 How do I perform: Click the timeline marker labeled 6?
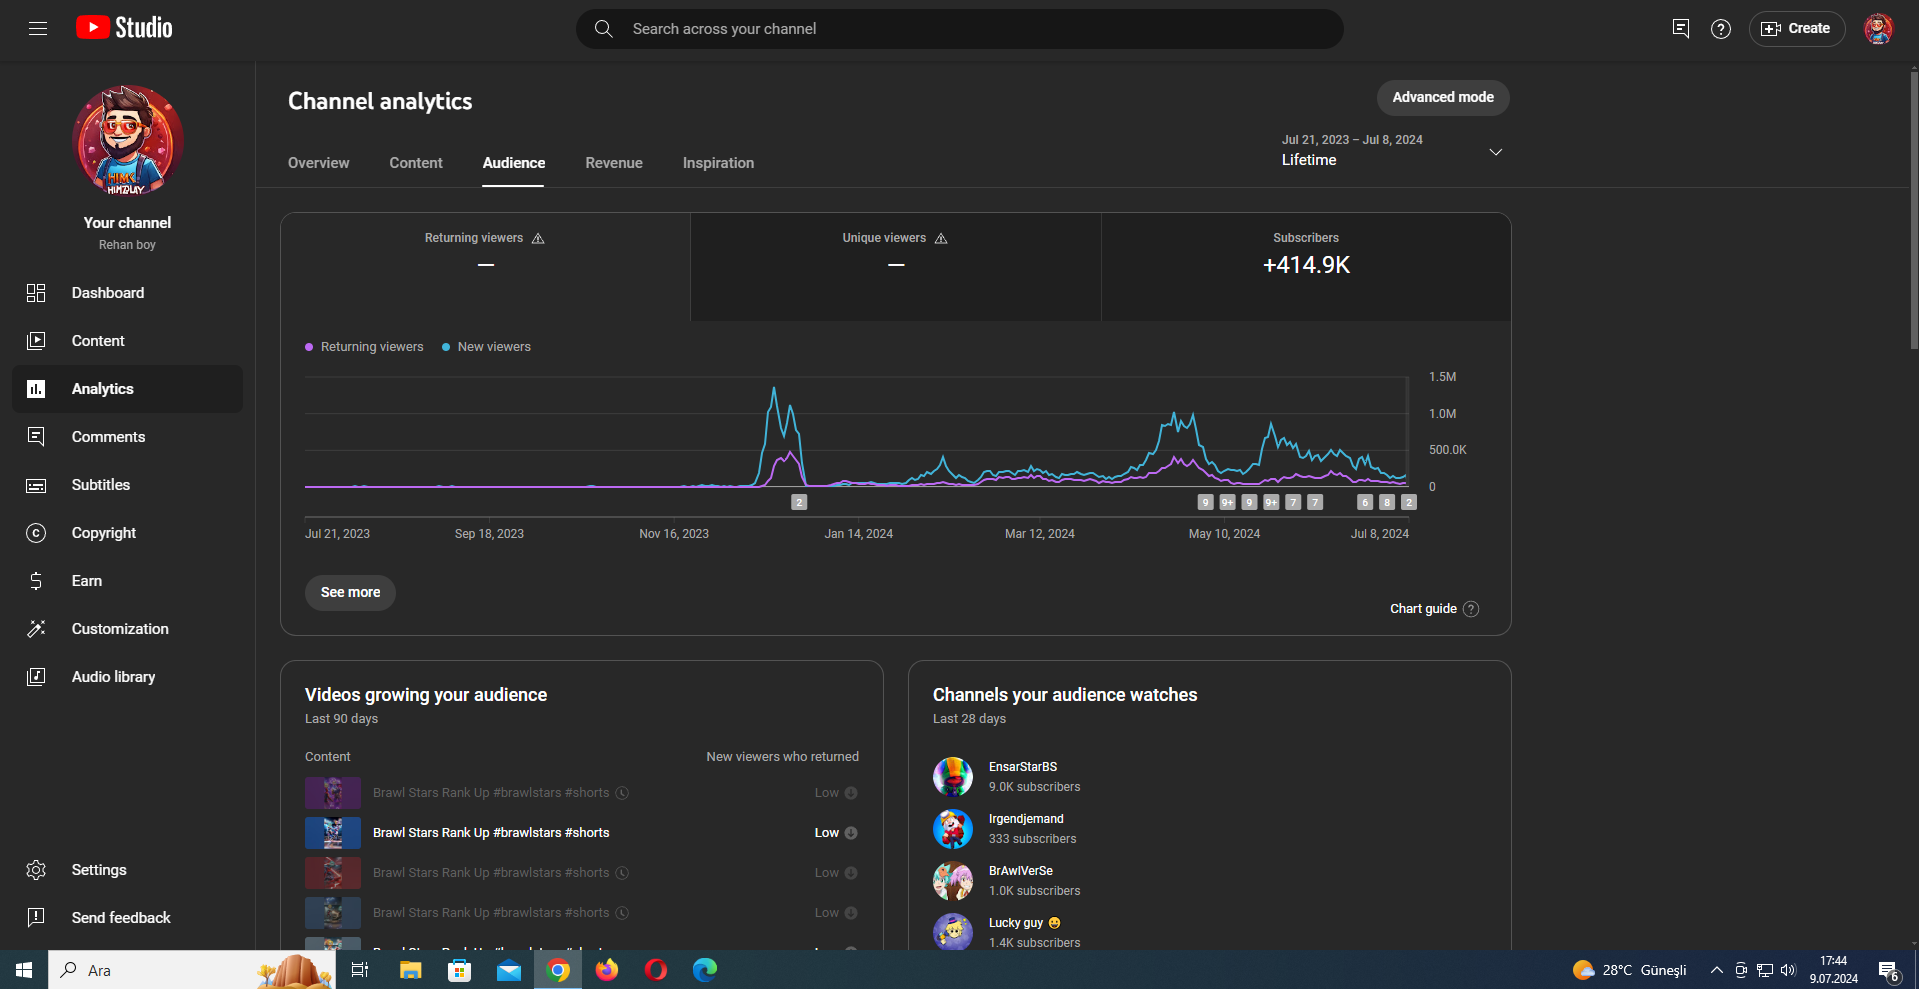click(1365, 502)
